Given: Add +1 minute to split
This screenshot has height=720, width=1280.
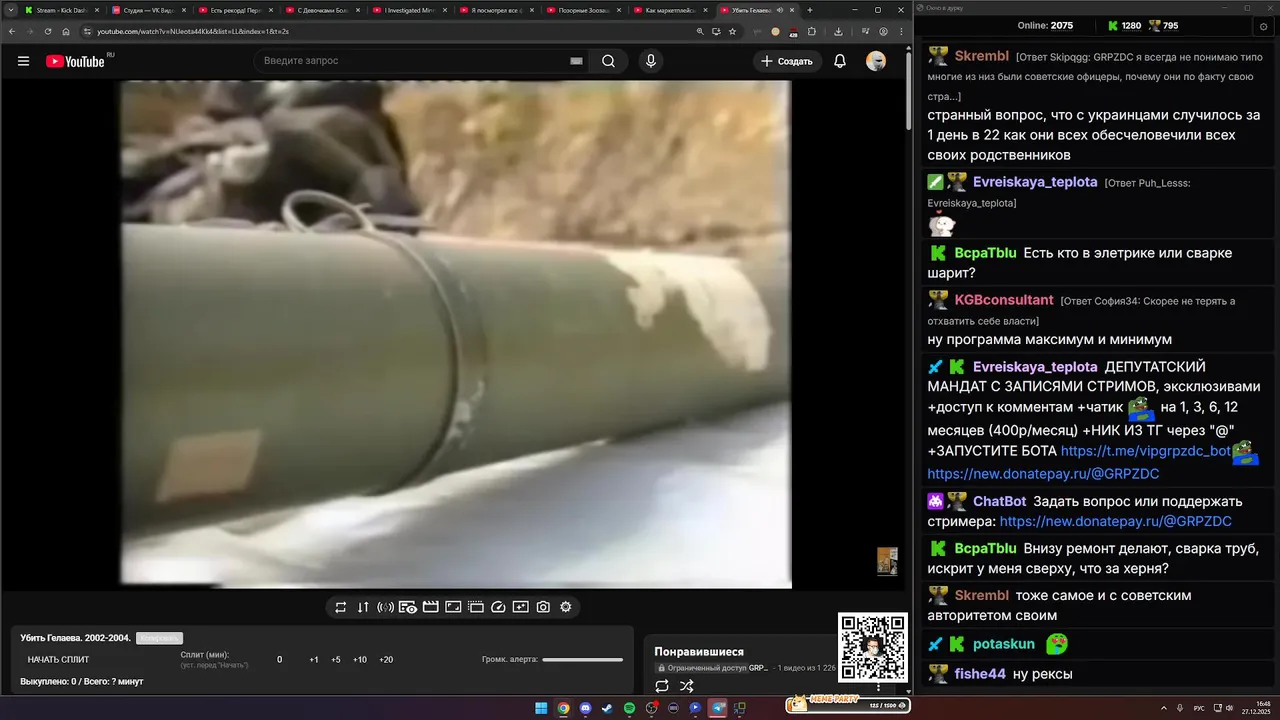Looking at the screenshot, I should 314,660.
